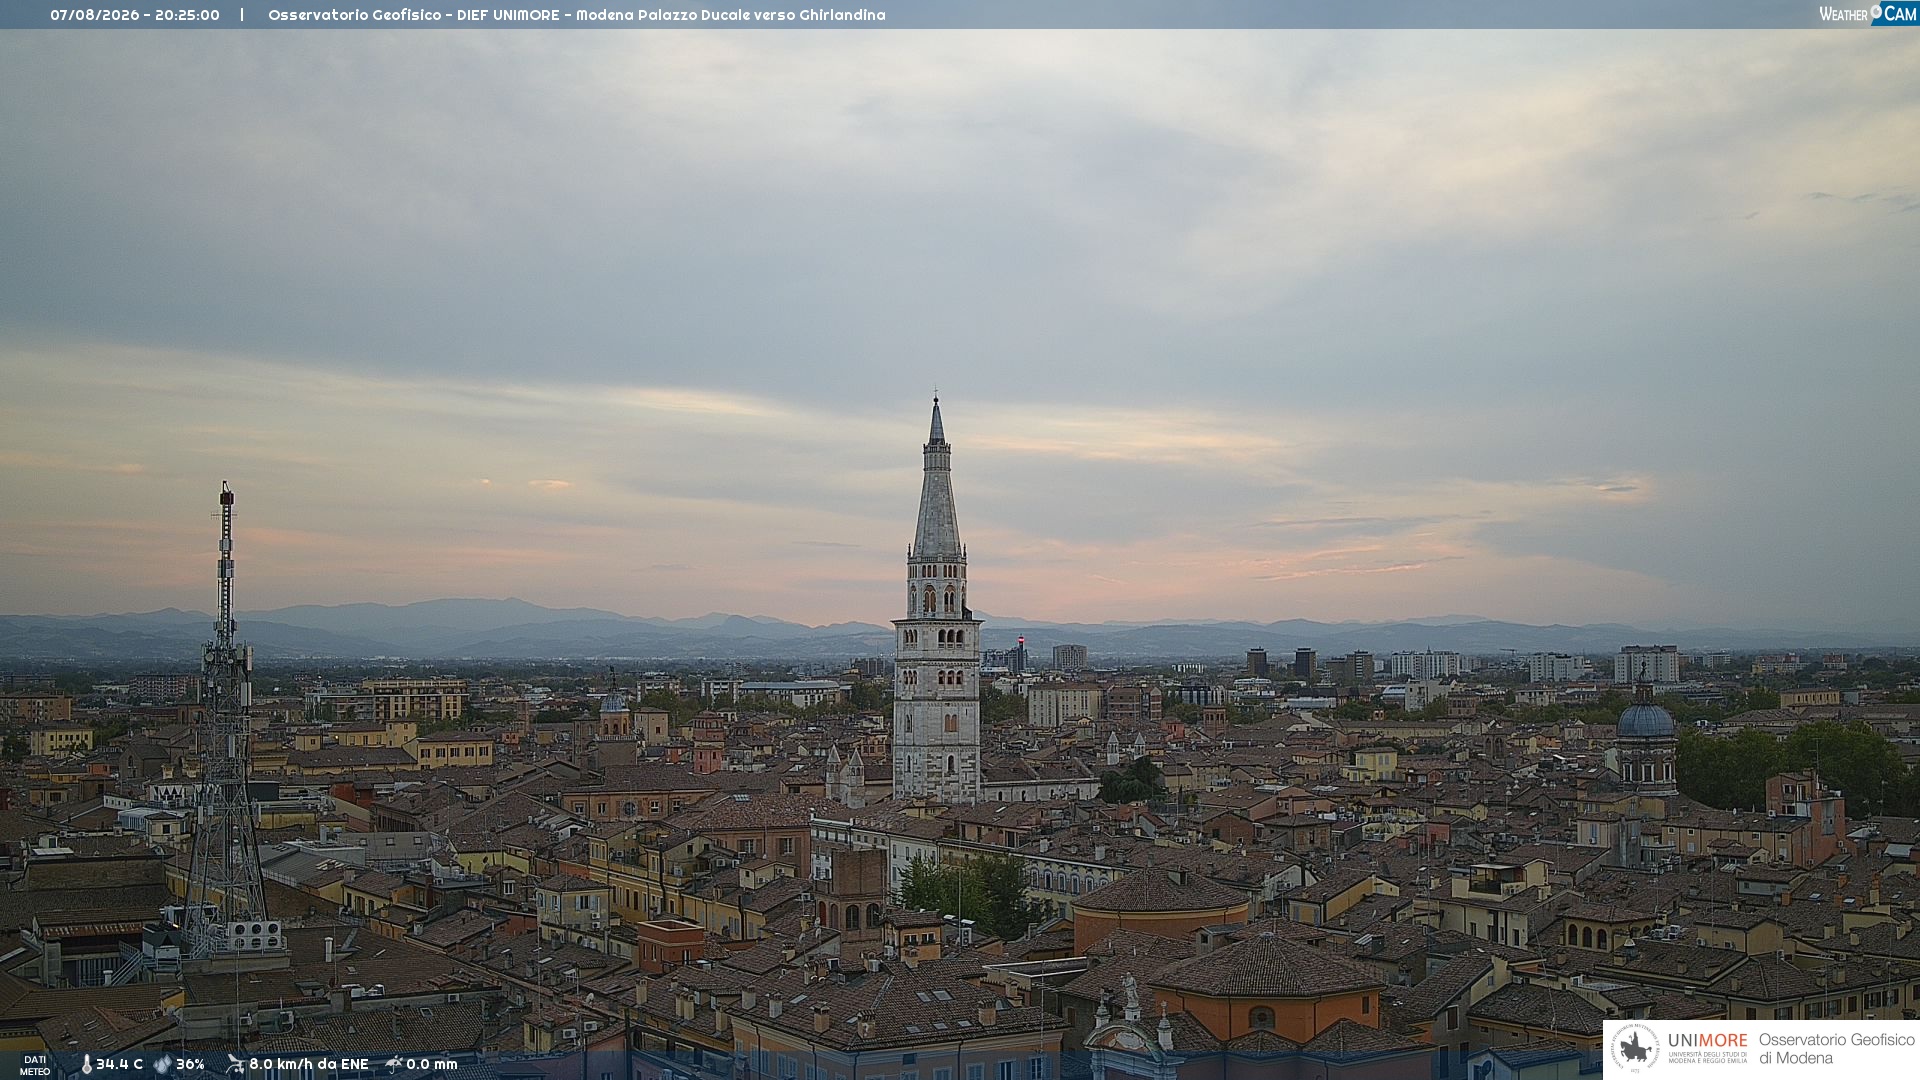Click the UNIMORE university seal emblem
This screenshot has height=1080, width=1920.
pos(1635,1048)
